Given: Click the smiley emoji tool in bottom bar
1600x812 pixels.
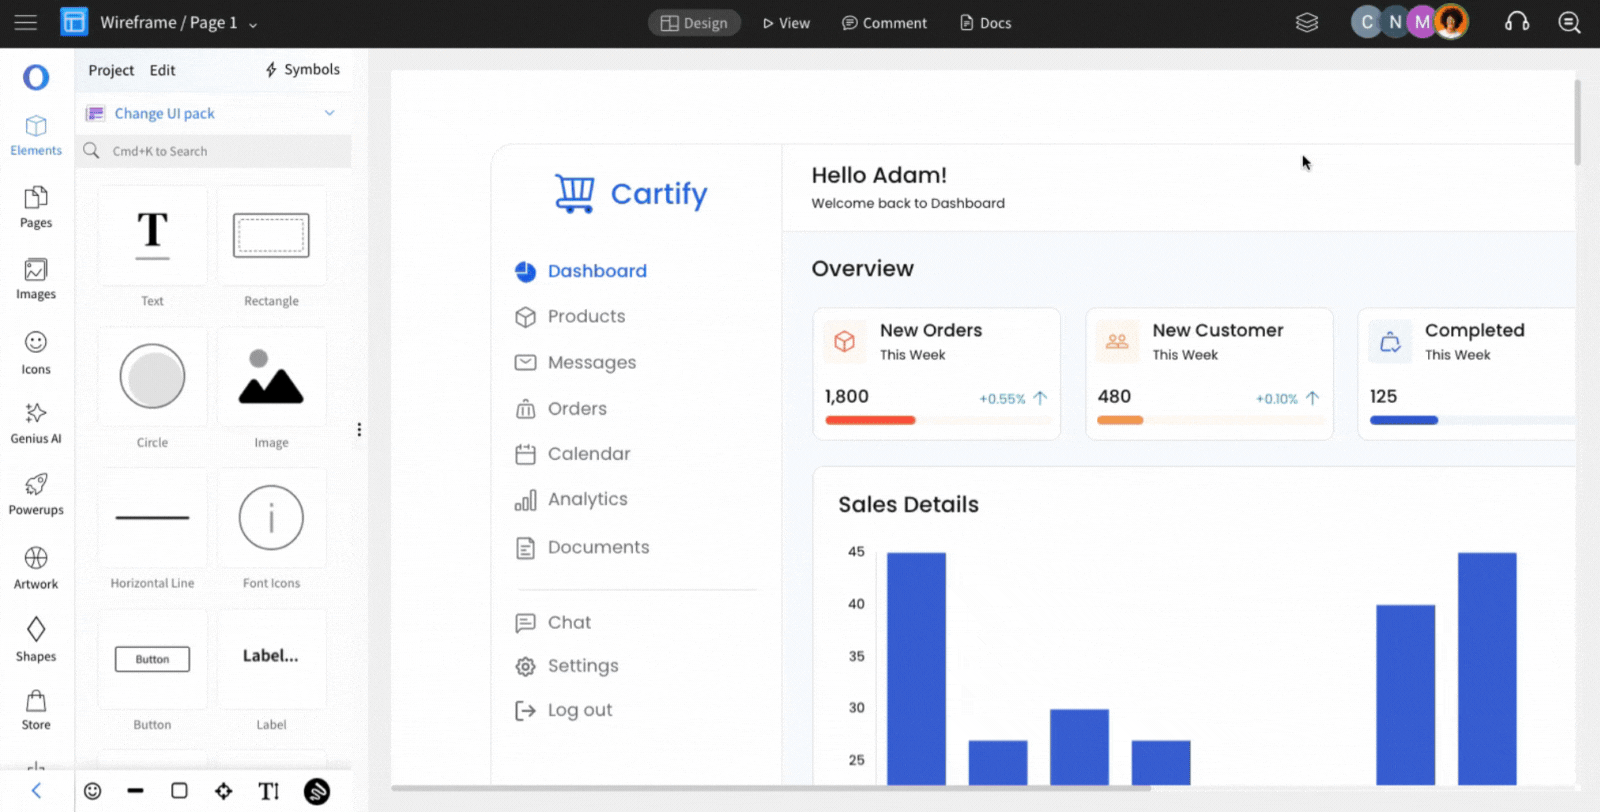Looking at the screenshot, I should (92, 791).
